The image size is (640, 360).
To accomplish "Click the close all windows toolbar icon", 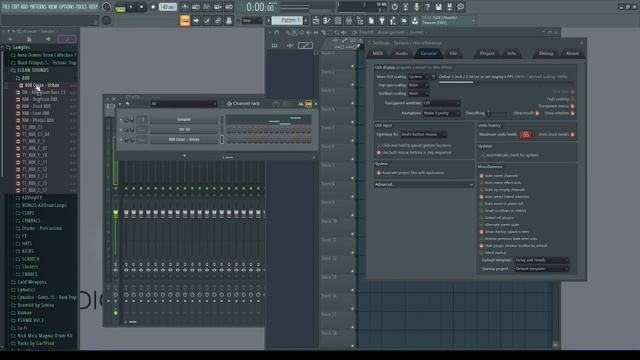I will point(404,20).
